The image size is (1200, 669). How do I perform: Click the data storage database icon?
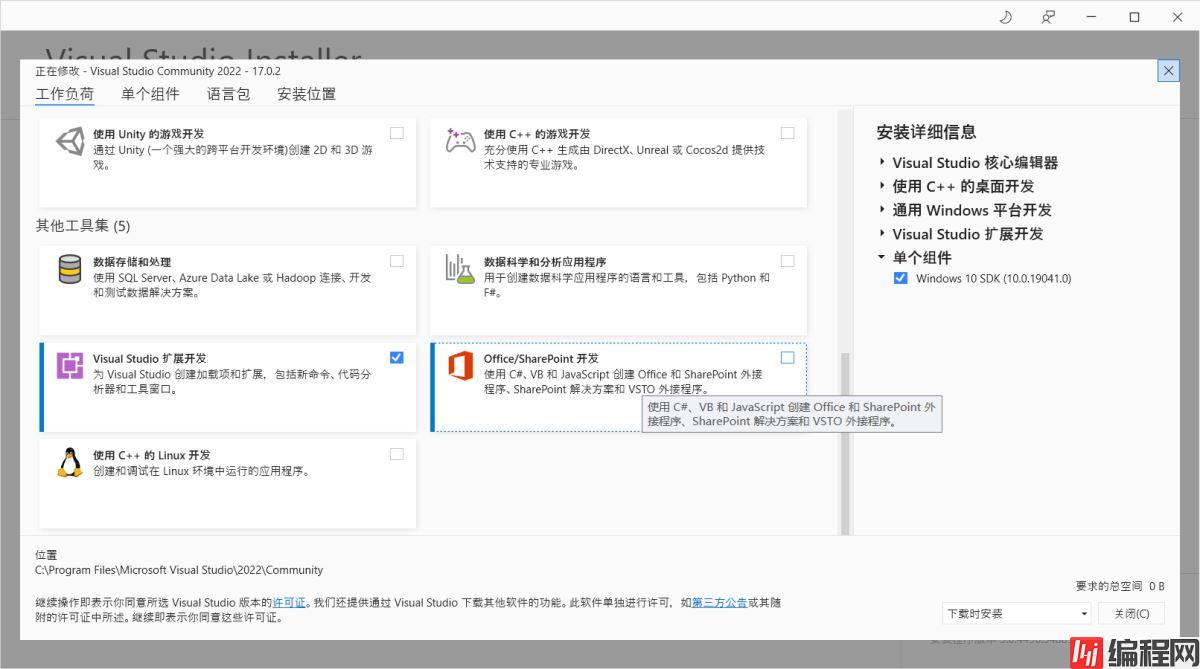pos(70,270)
